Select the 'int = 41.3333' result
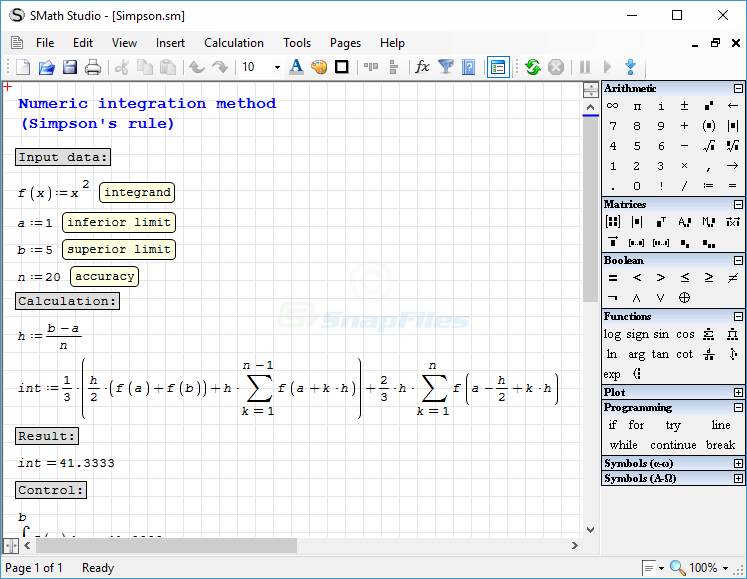The width and height of the screenshot is (747, 579). point(66,463)
